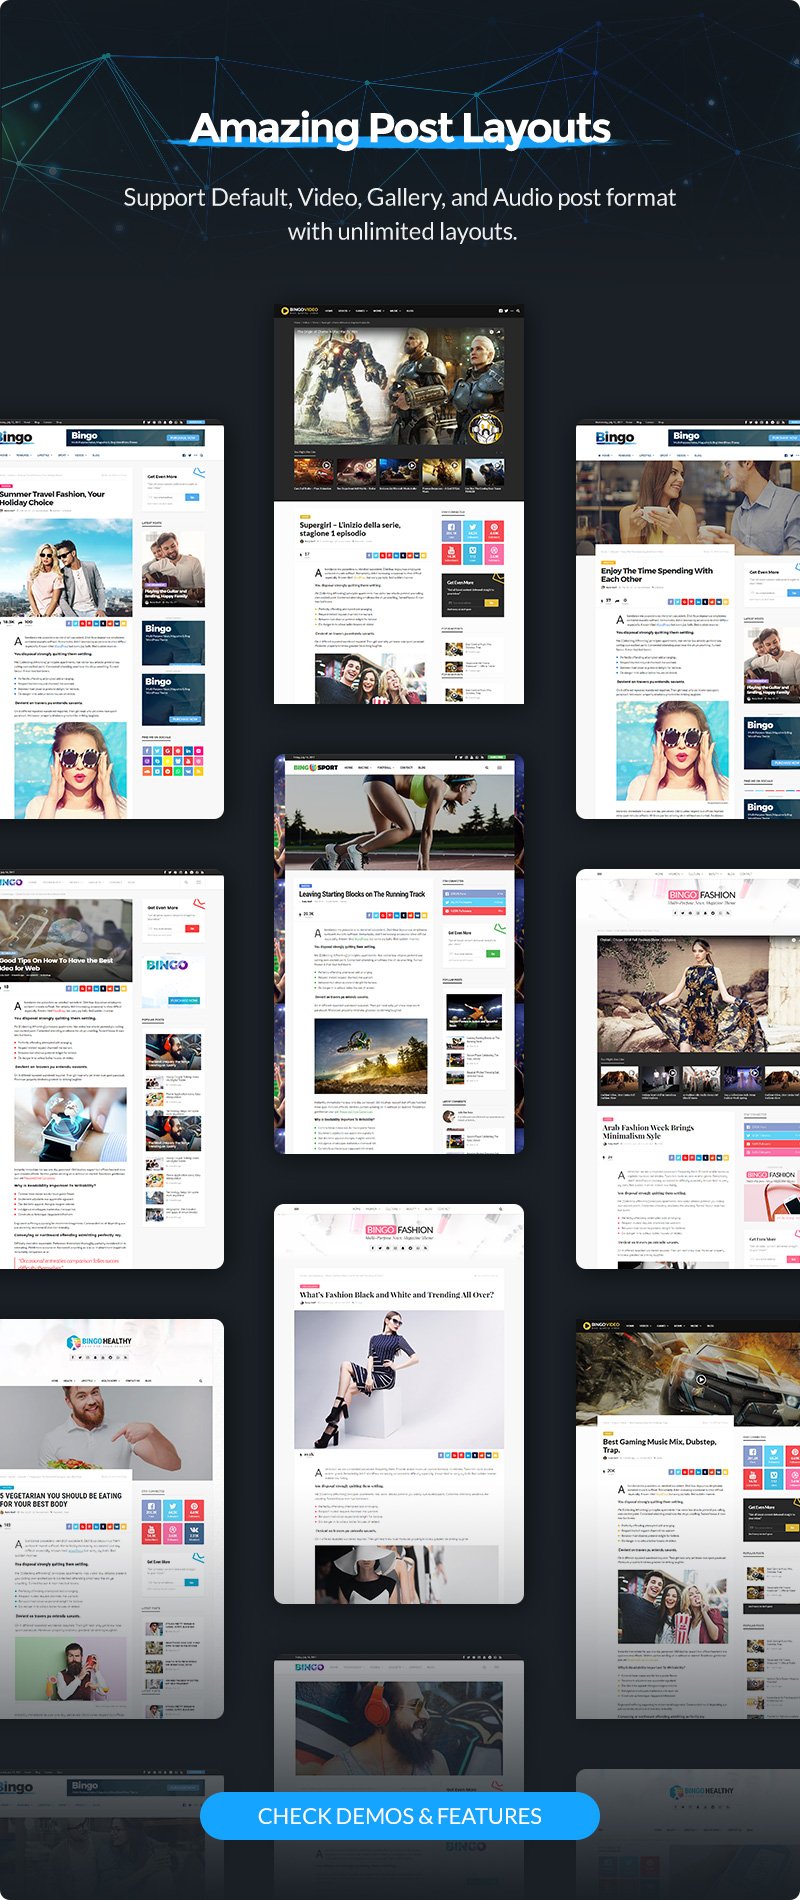The image size is (800, 1900).
Task: Expand the Football dropdown in Bingo Sport menu
Action: tap(385, 767)
